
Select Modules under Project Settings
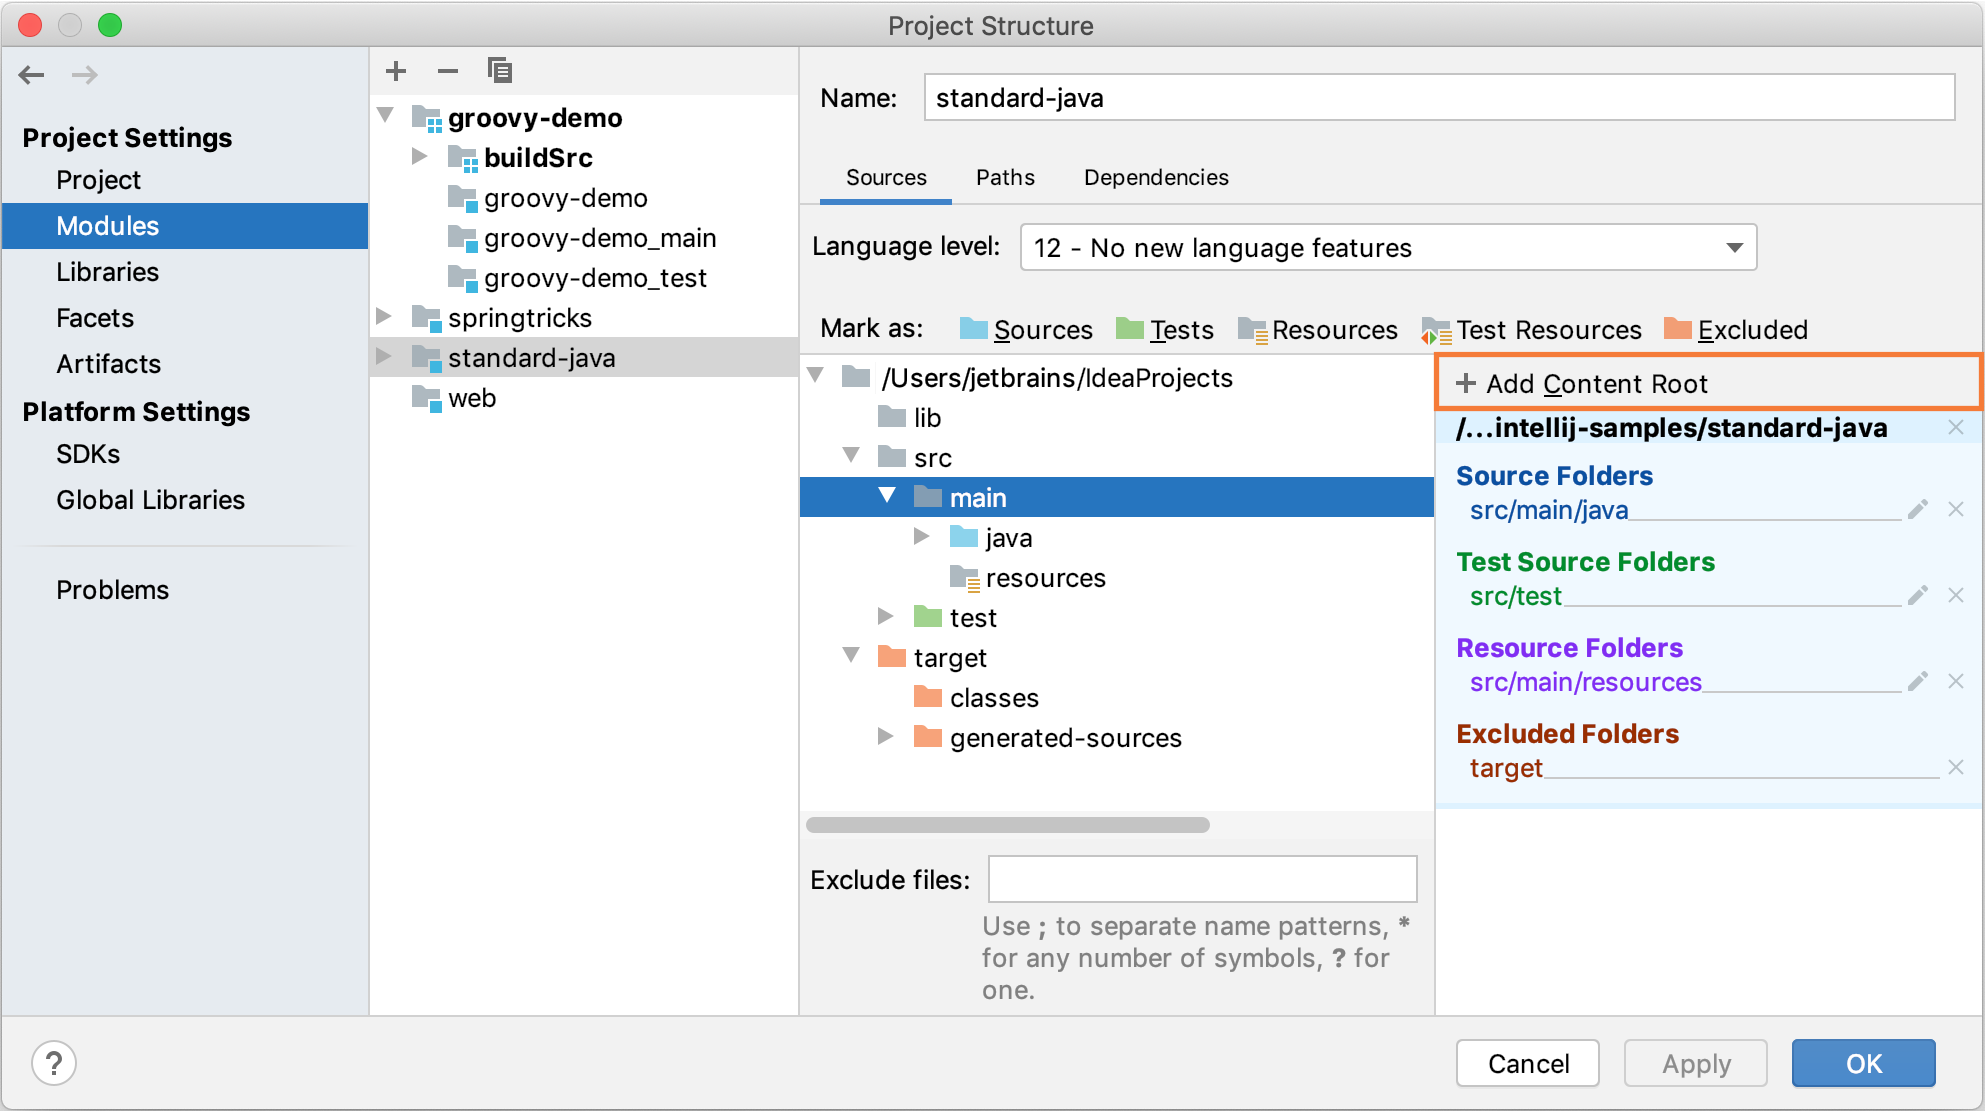click(106, 225)
